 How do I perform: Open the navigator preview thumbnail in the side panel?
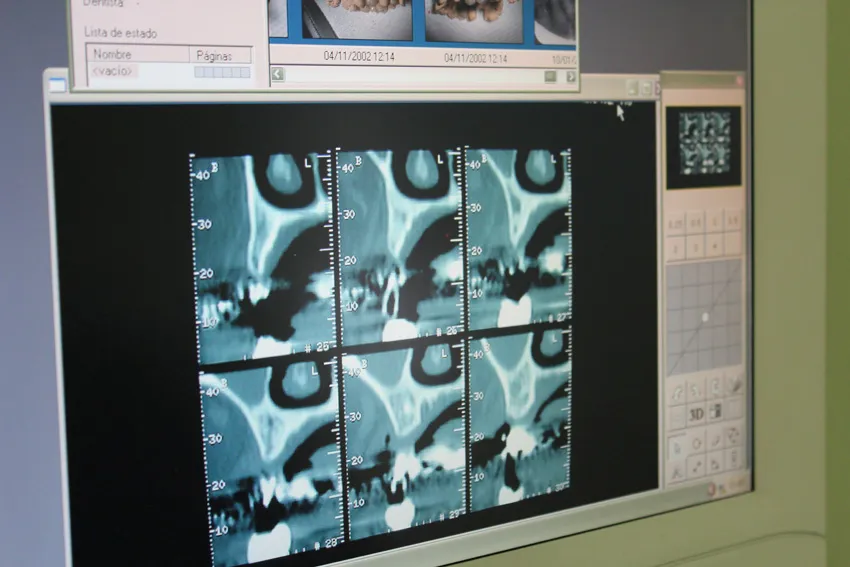(x=704, y=145)
